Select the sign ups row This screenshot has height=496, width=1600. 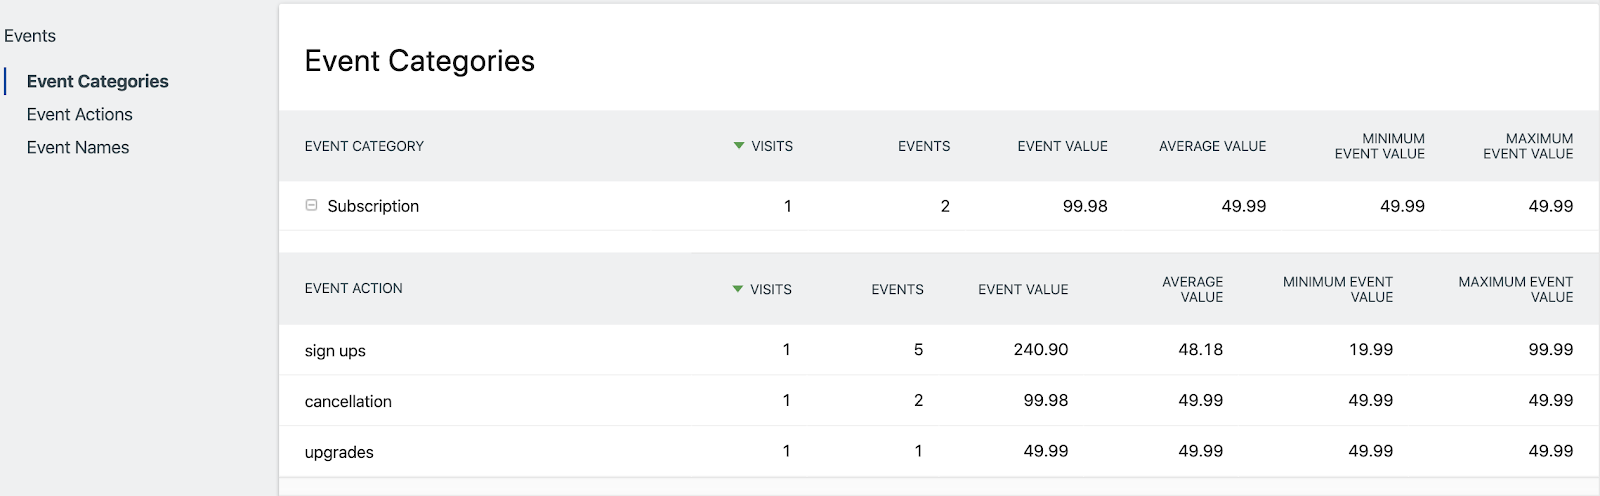(335, 351)
